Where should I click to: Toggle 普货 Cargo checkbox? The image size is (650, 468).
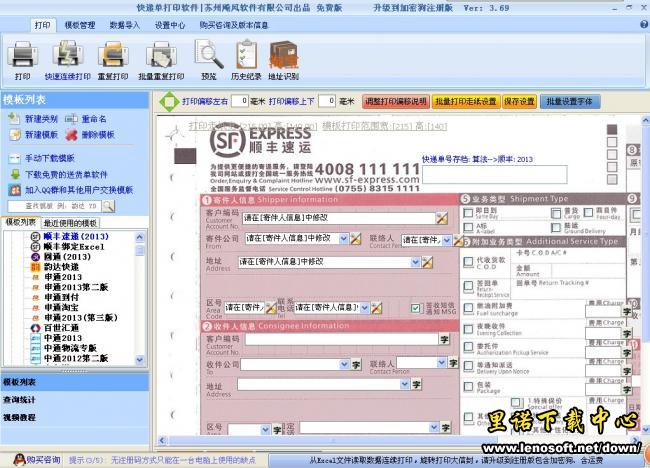555,213
